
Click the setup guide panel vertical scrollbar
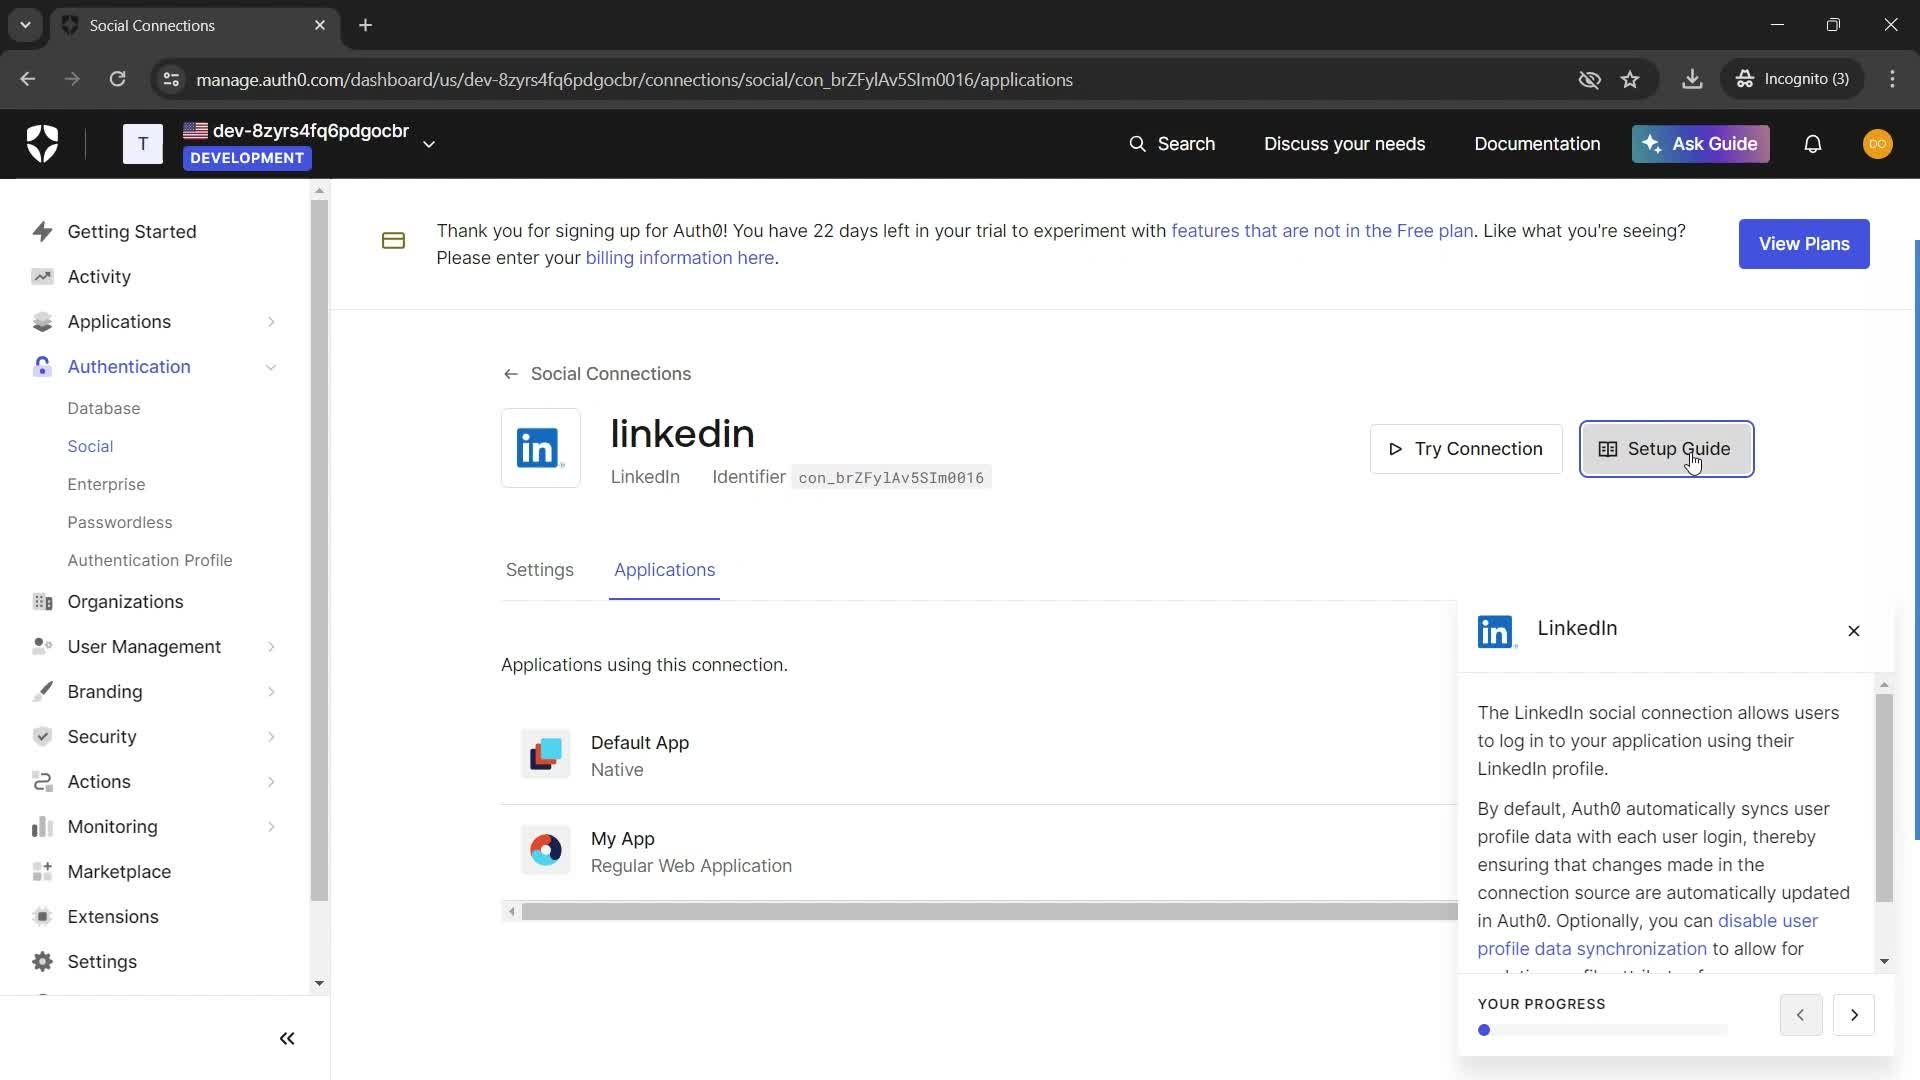(1884, 797)
